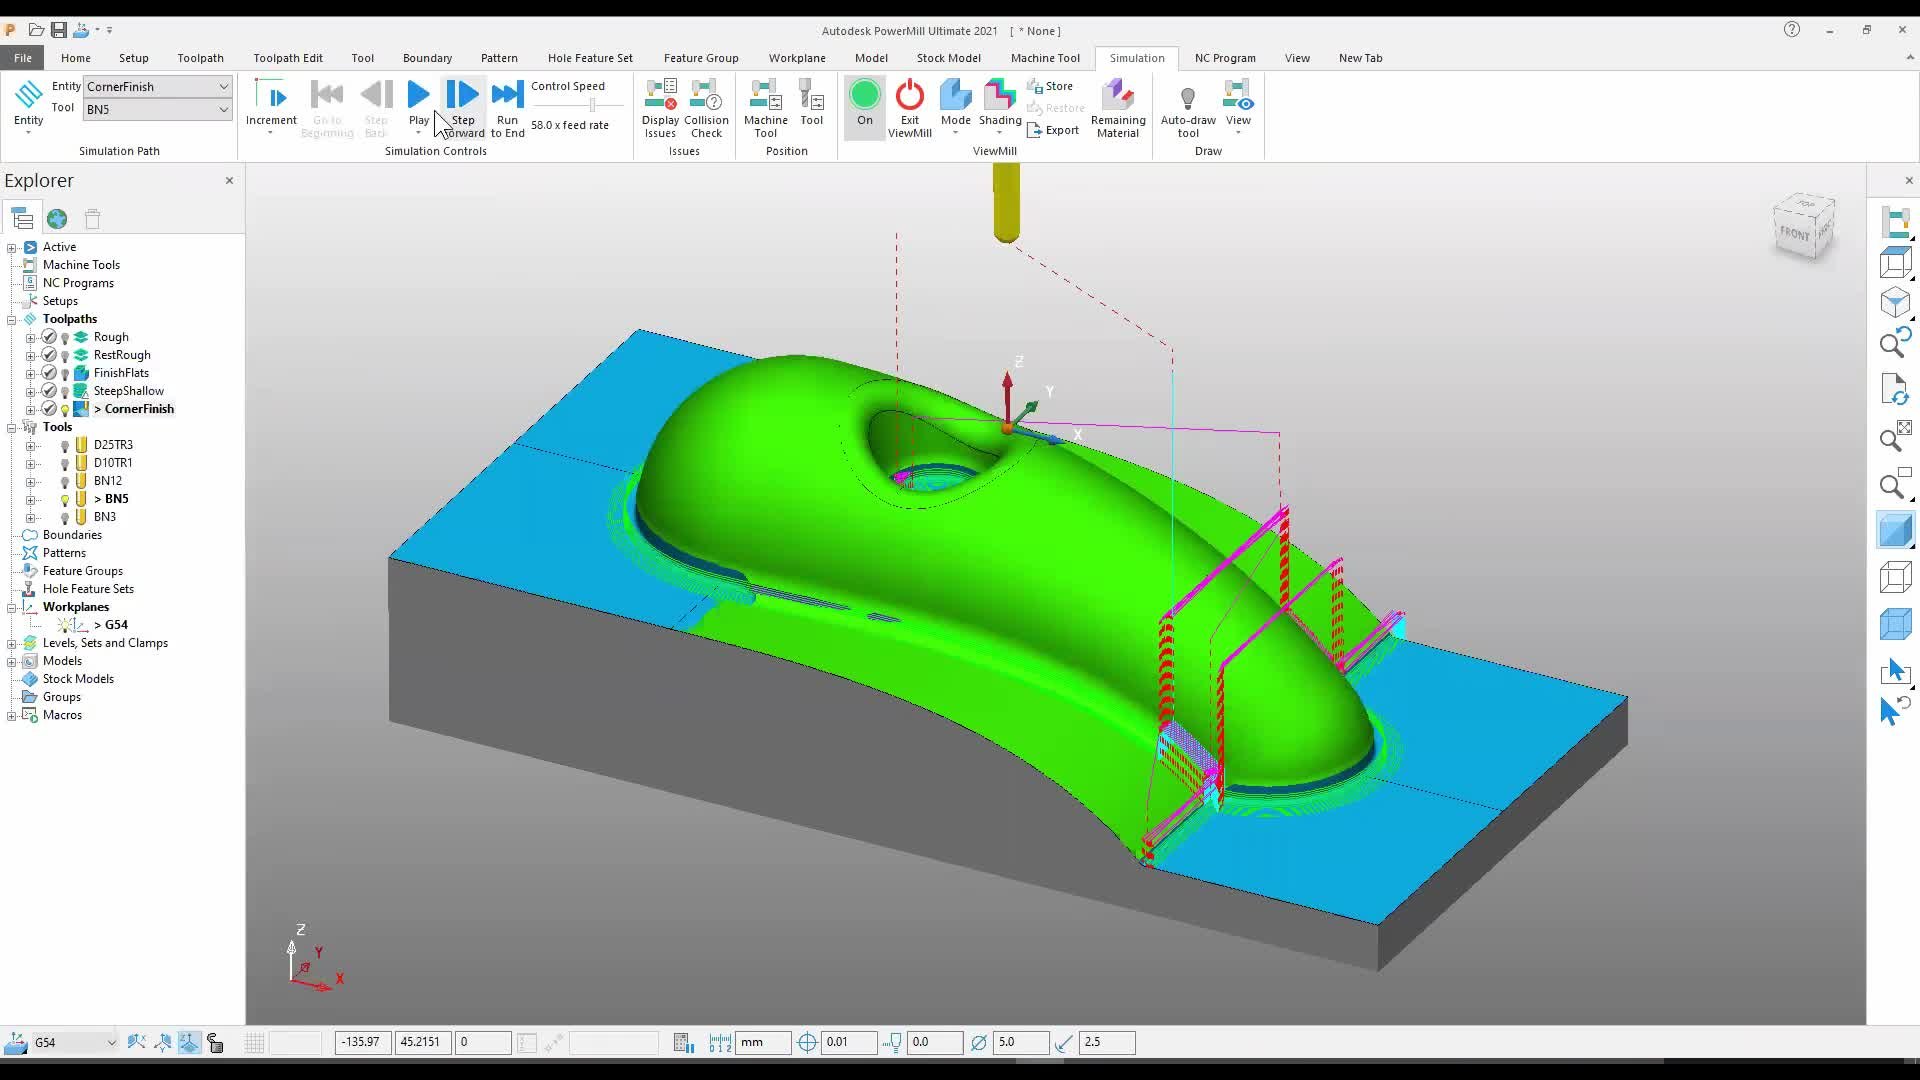Viewport: 1920px width, 1080px height.
Task: Collapse the Tools tree node
Action: 12,428
